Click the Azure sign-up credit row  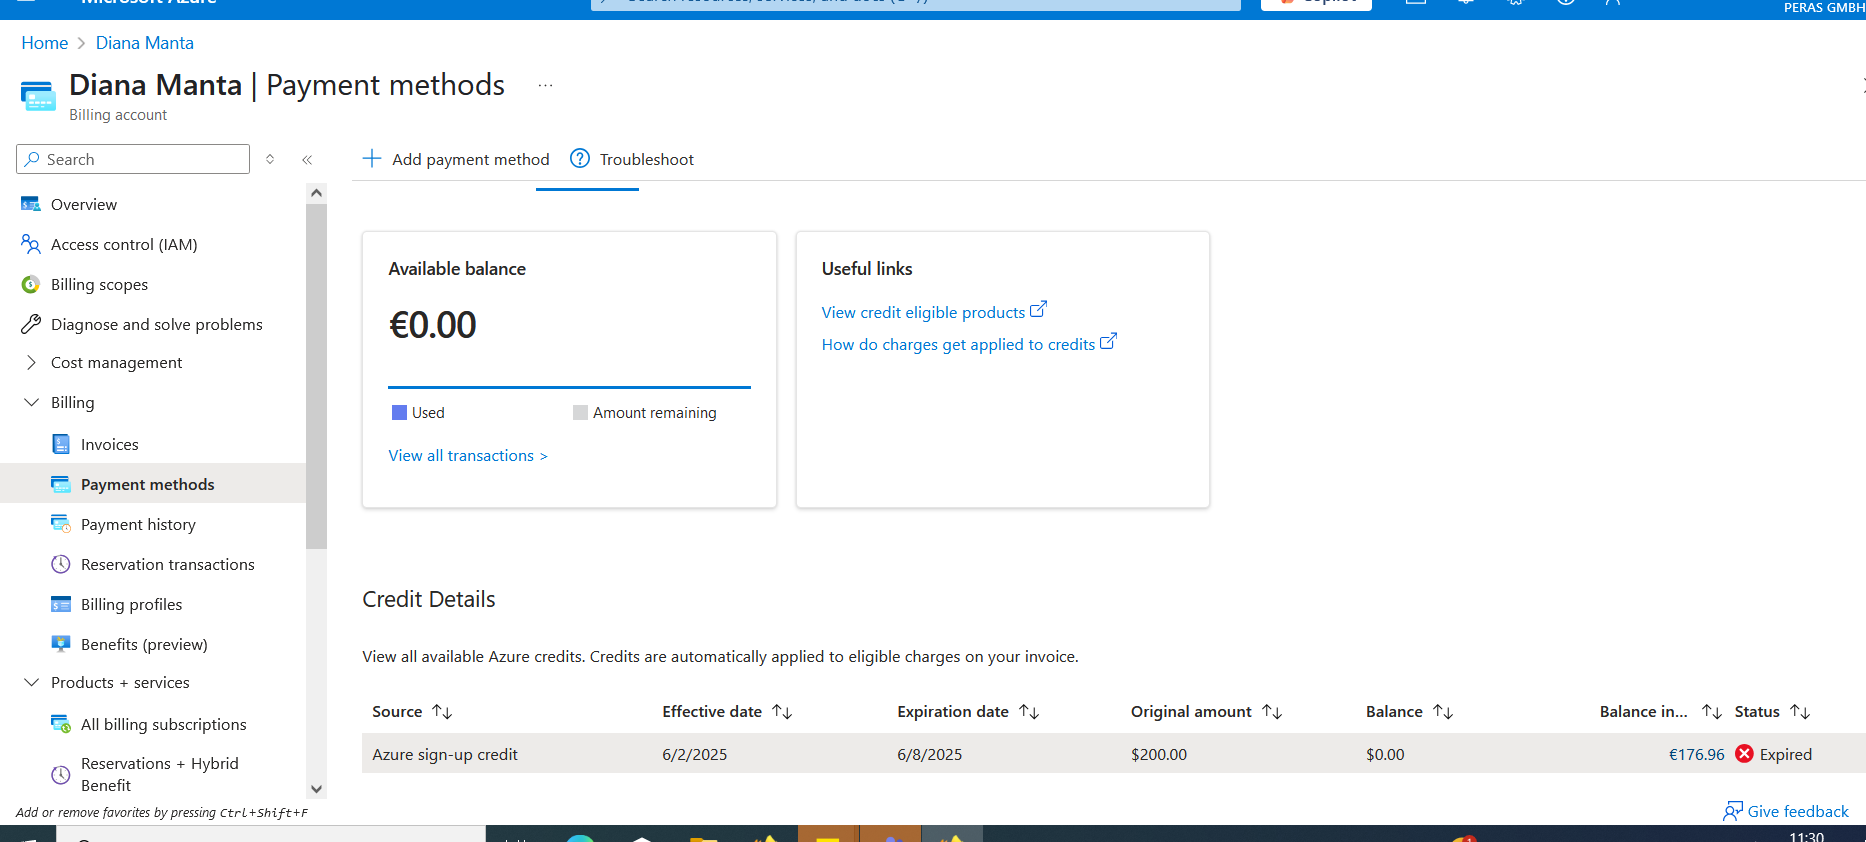(1113, 754)
